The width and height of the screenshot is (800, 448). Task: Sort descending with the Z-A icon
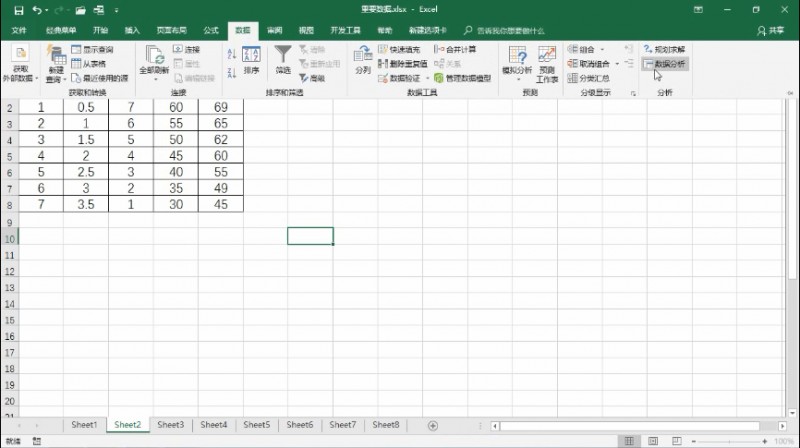tap(232, 73)
